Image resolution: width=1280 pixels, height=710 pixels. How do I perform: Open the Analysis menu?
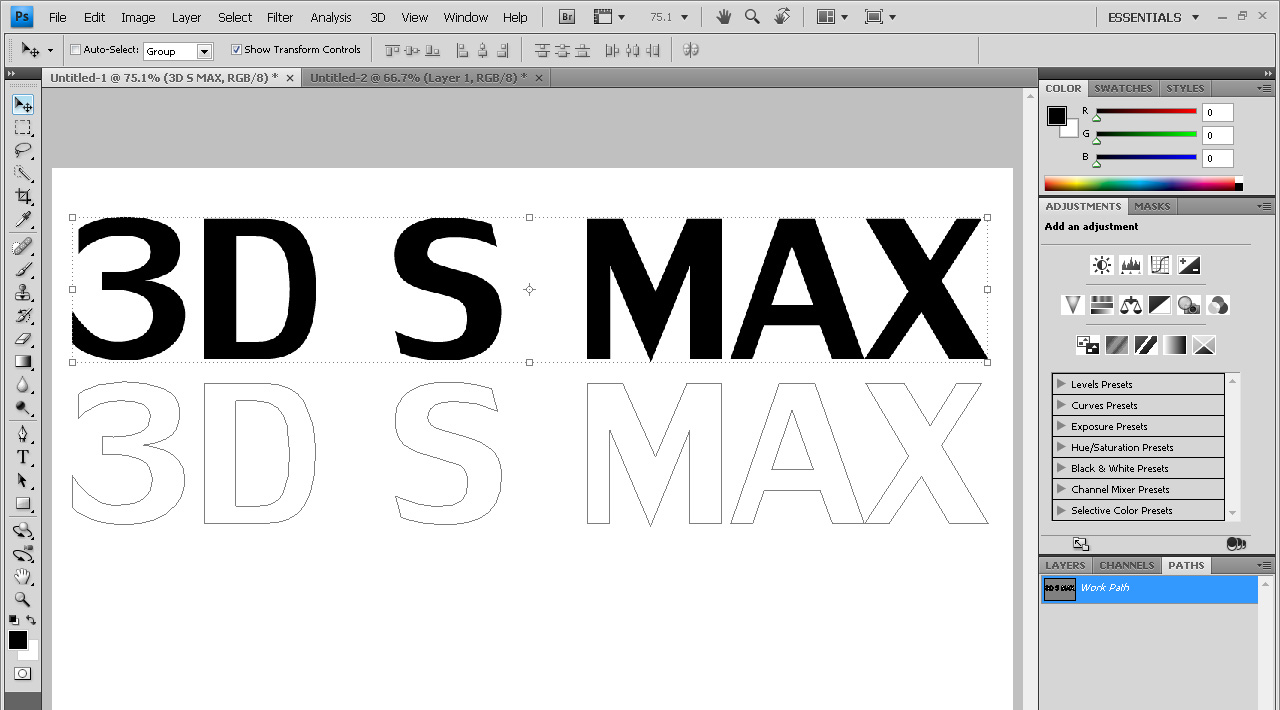pos(331,17)
